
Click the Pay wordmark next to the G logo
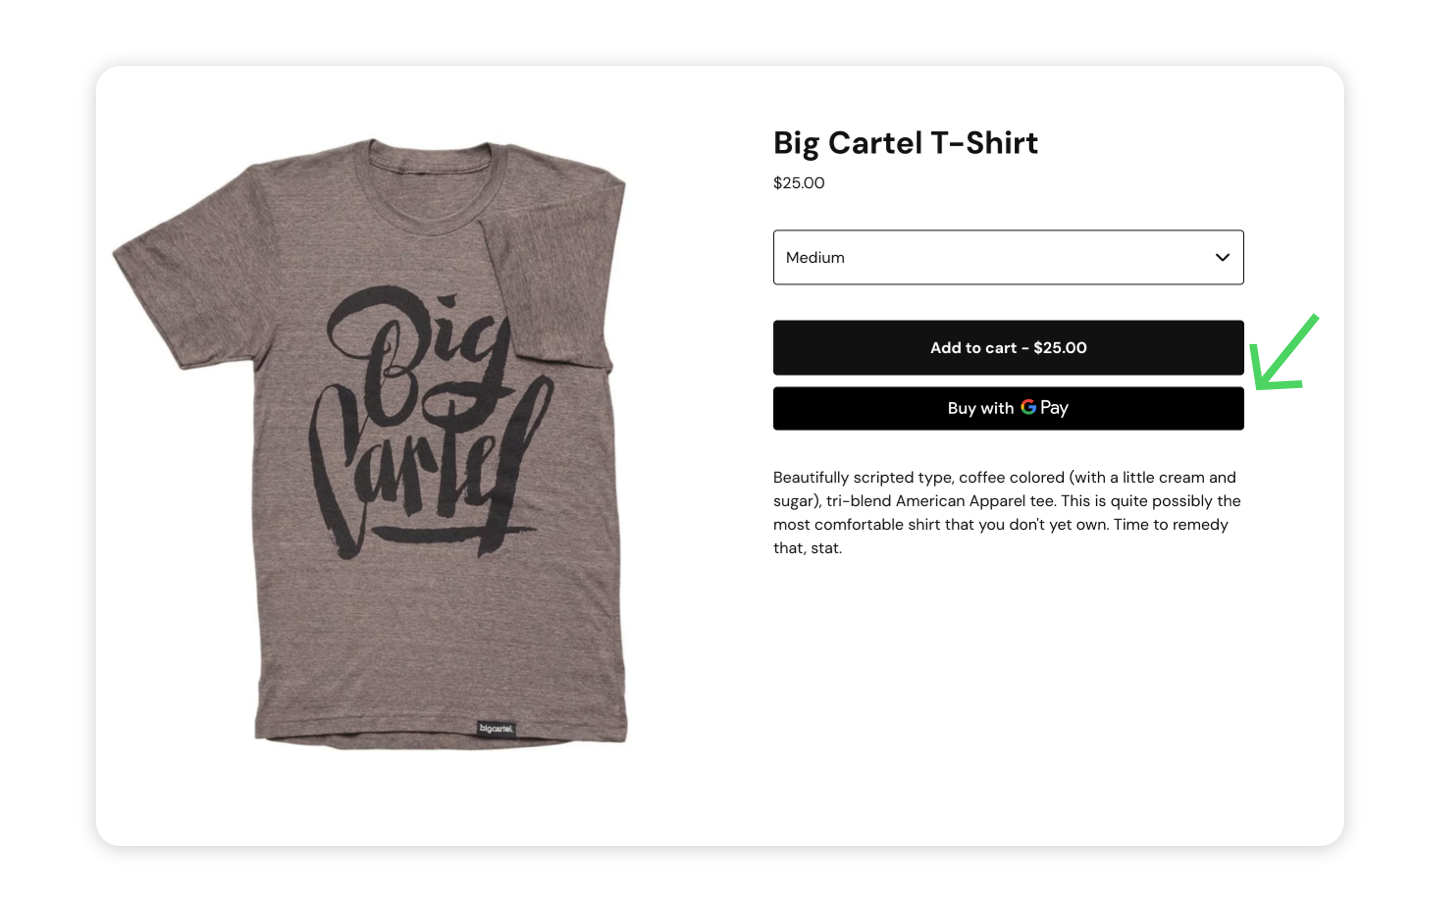pos(1054,408)
